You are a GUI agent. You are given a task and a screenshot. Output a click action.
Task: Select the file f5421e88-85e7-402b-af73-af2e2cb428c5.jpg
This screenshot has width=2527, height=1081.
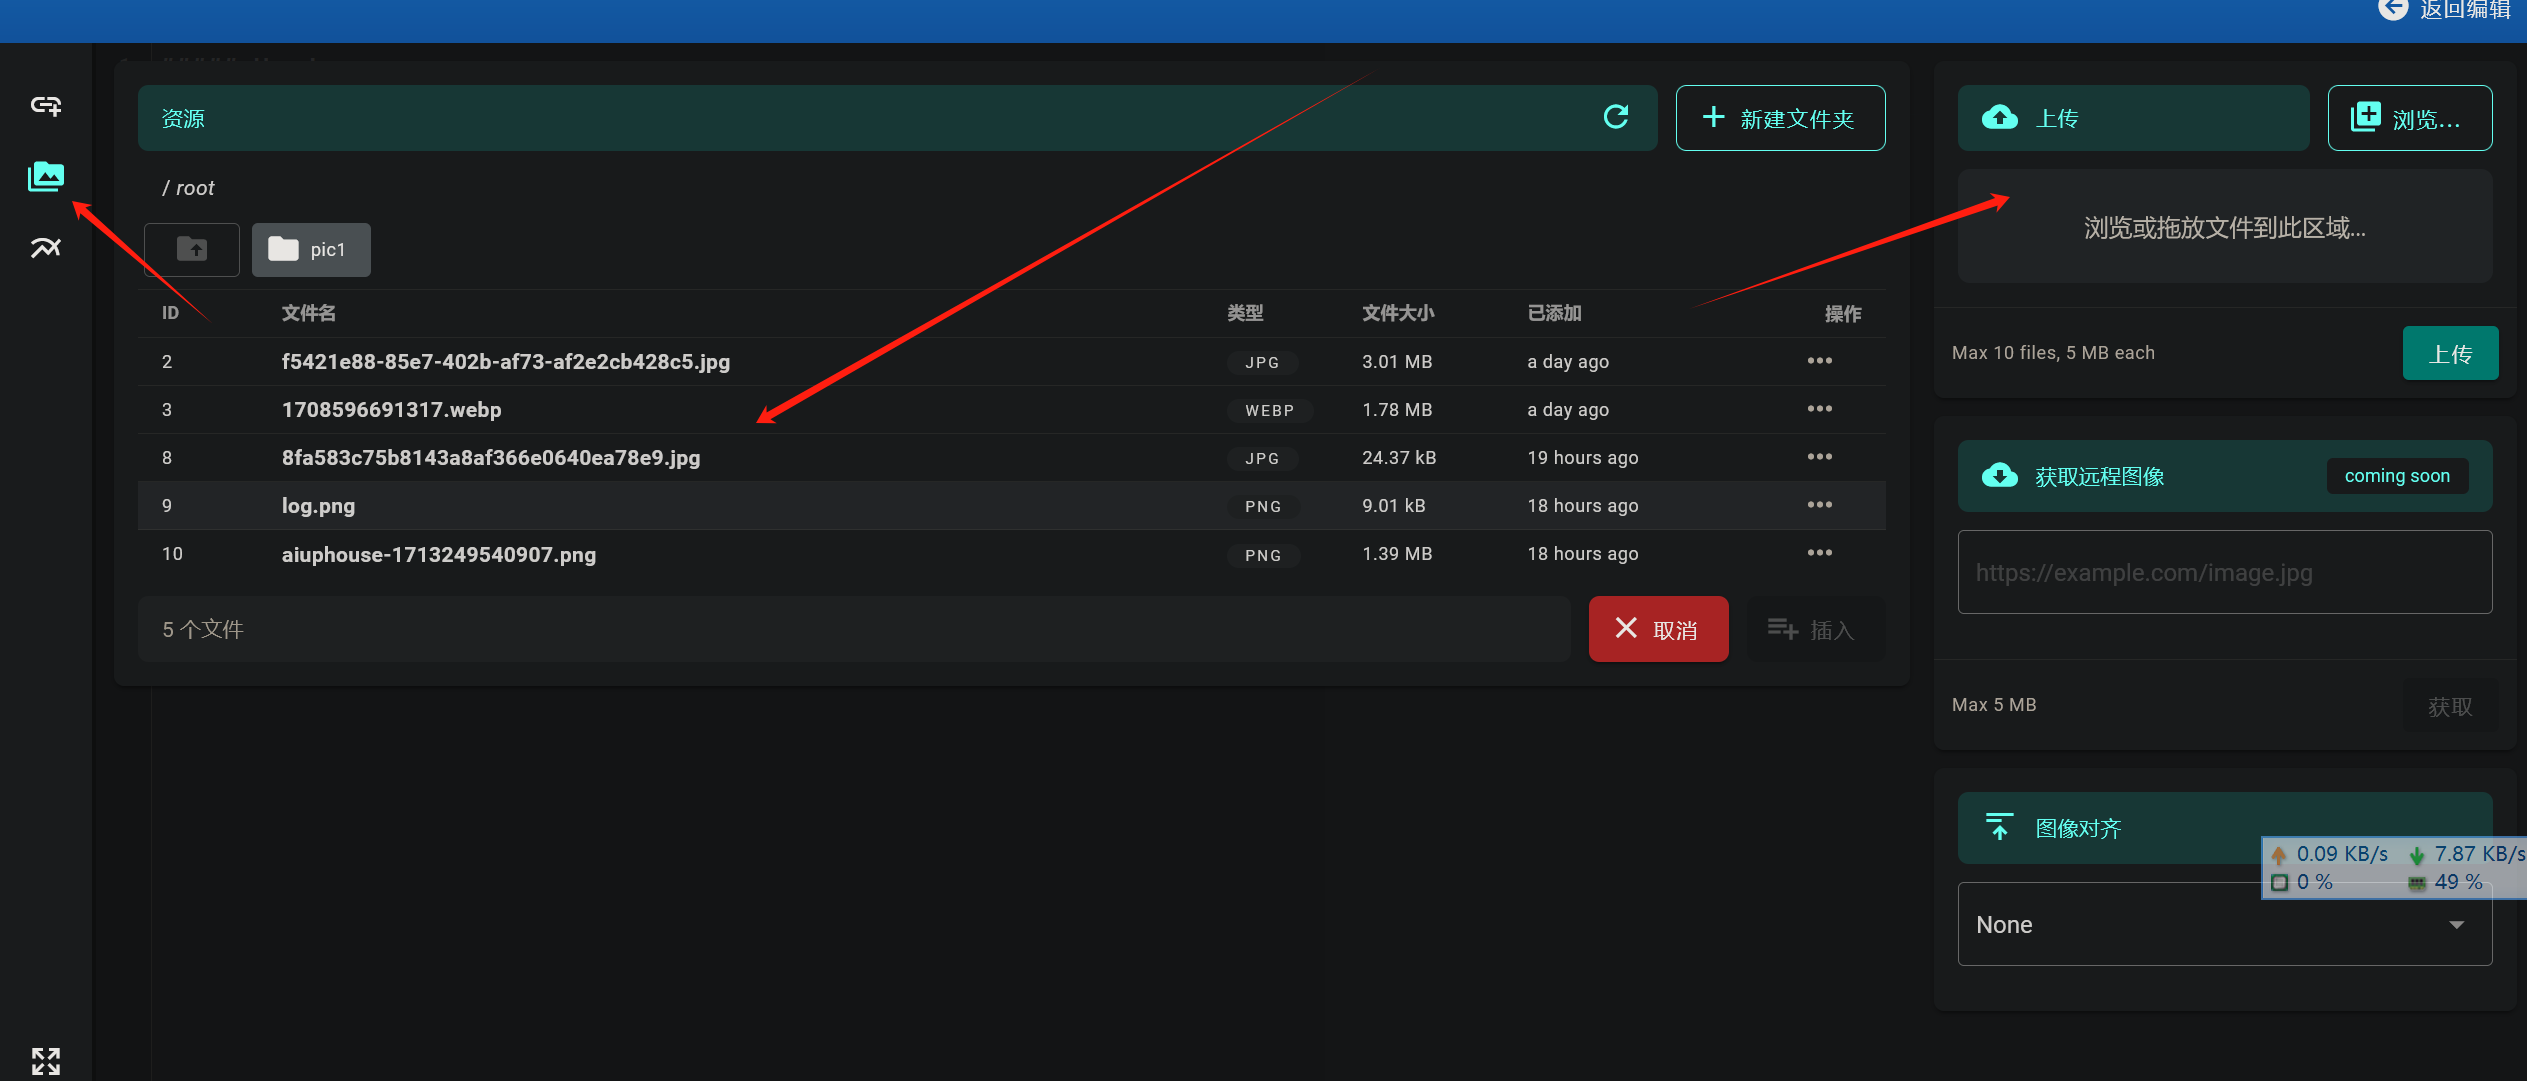click(x=505, y=362)
